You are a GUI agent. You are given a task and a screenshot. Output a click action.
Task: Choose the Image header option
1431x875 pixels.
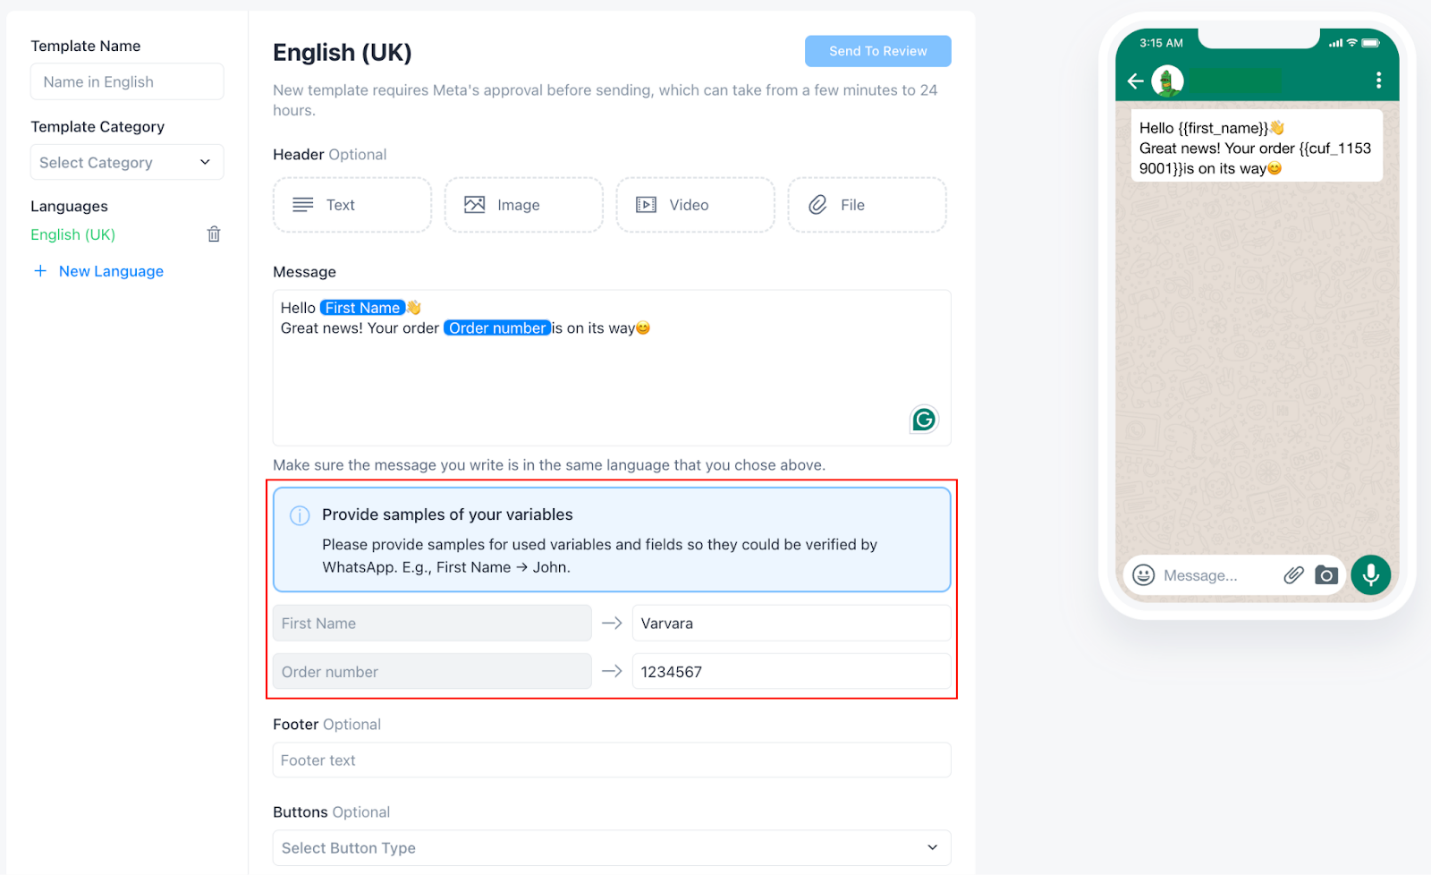tap(523, 205)
